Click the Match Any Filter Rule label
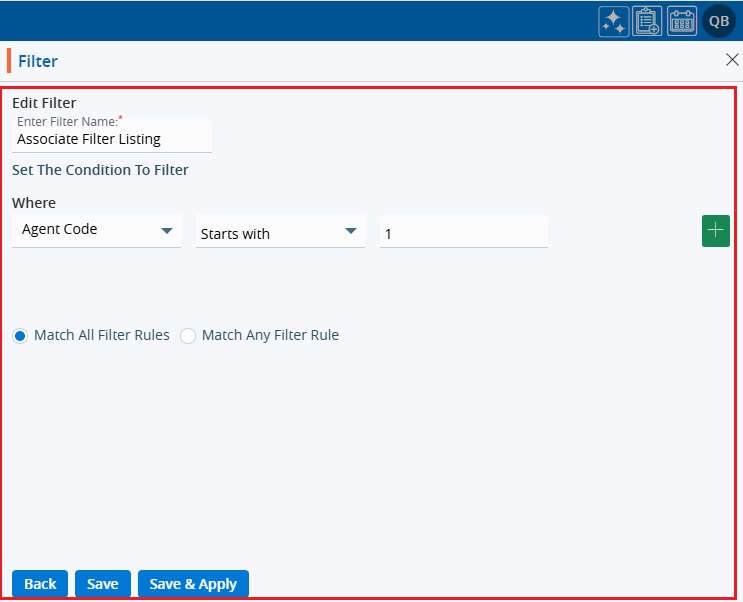Screen dimensions: 743x602 click(270, 336)
